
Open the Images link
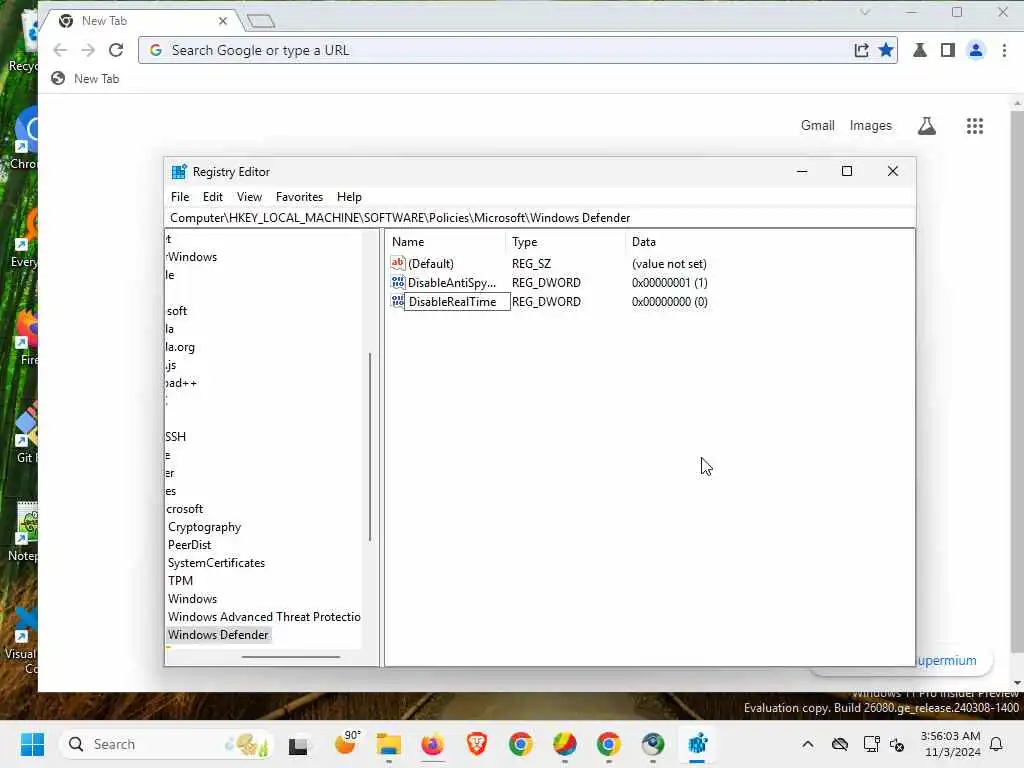click(x=871, y=125)
